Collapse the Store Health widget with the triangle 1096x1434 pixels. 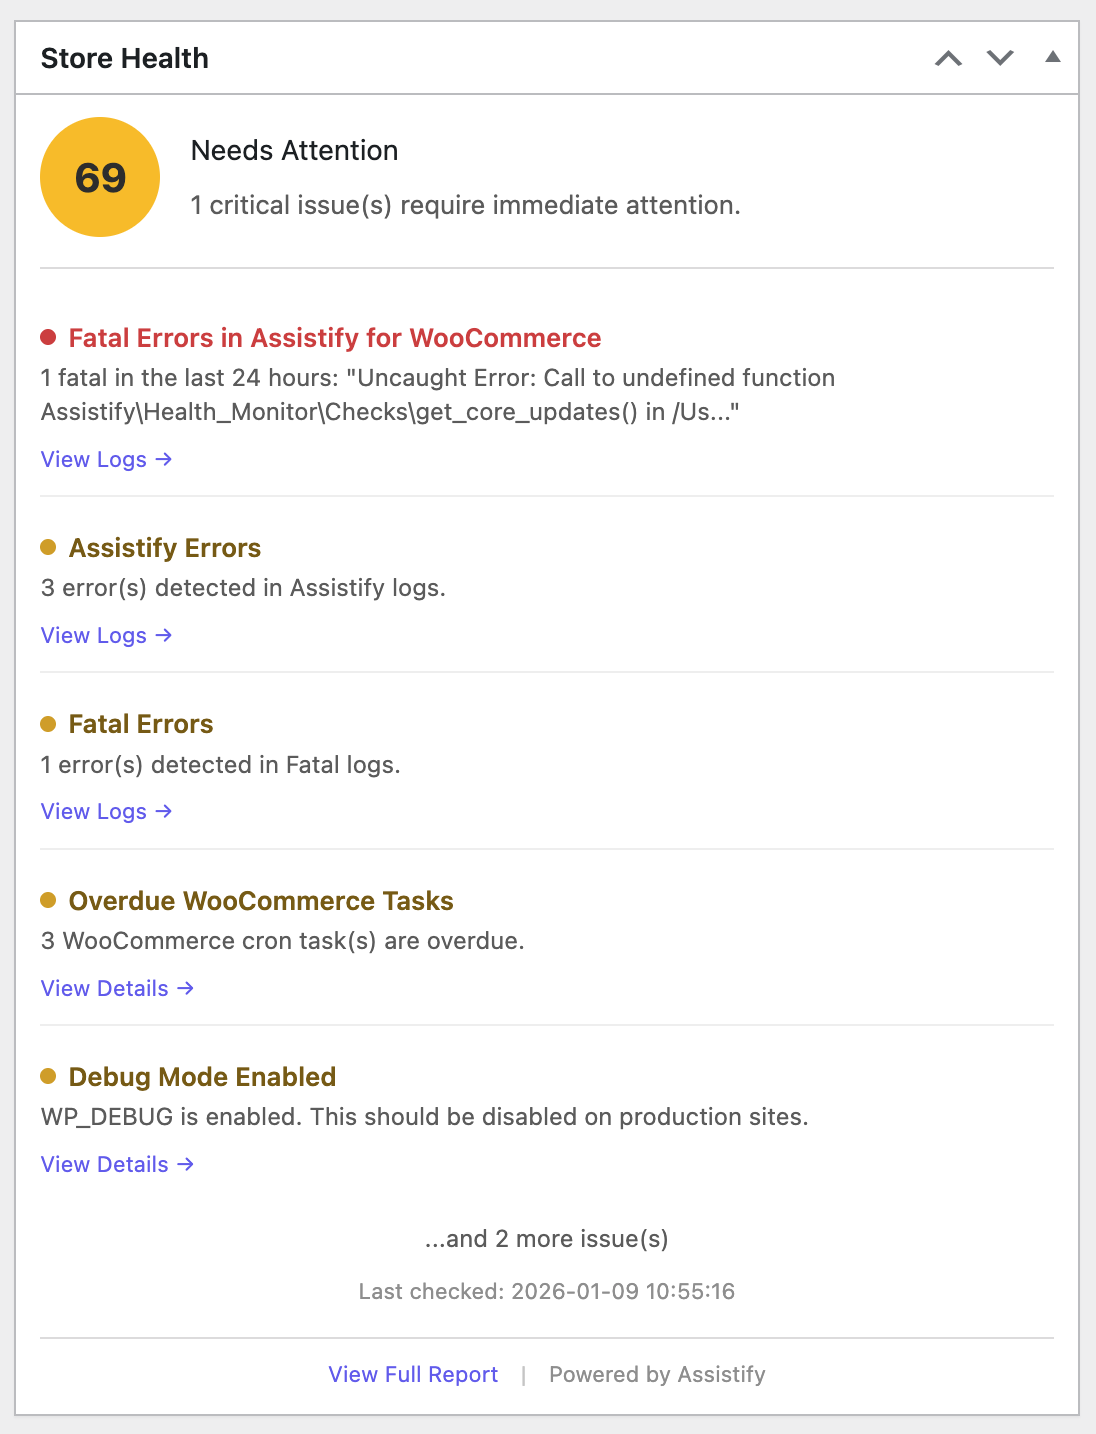click(1052, 58)
